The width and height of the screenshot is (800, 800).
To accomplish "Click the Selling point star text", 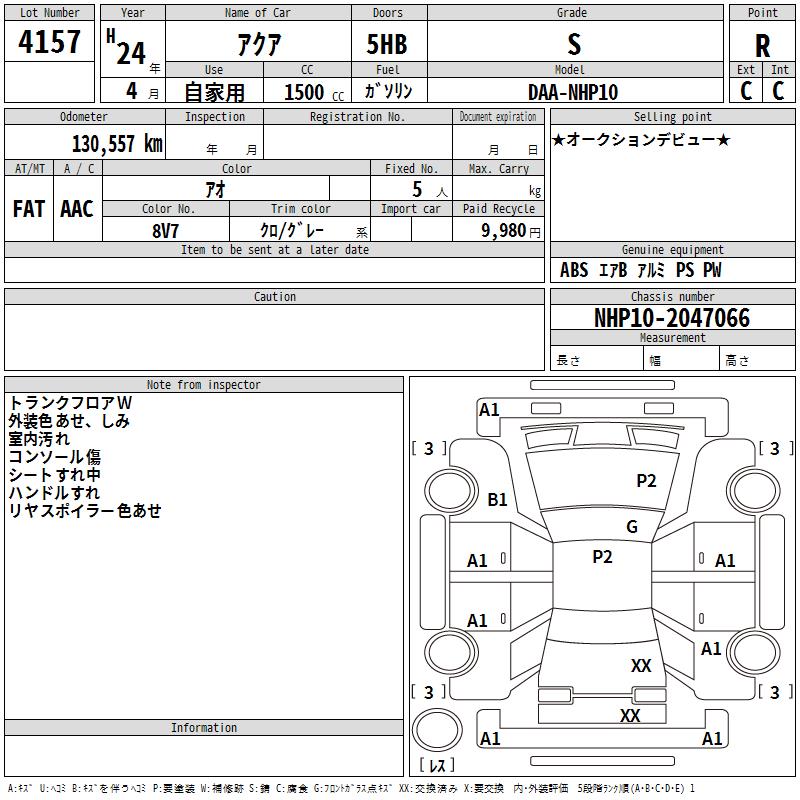I will coord(641,140).
